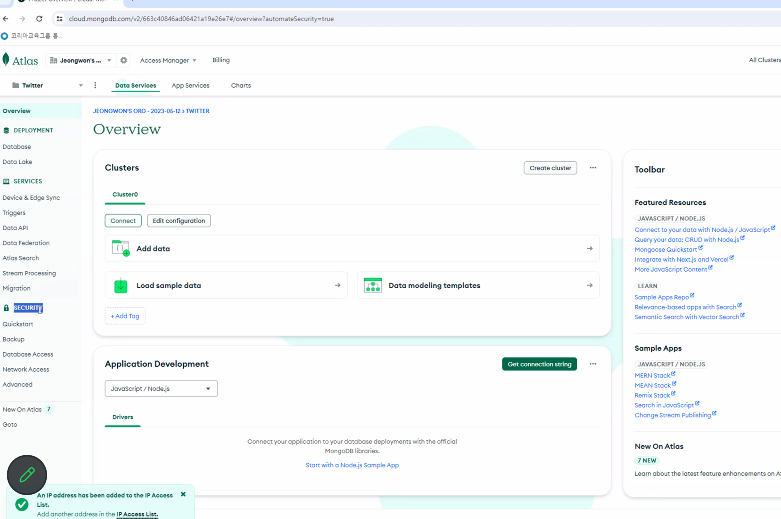Screen dimensions: 781x519
Task: Select Overview in the sidebar
Action: [x=16, y=111]
